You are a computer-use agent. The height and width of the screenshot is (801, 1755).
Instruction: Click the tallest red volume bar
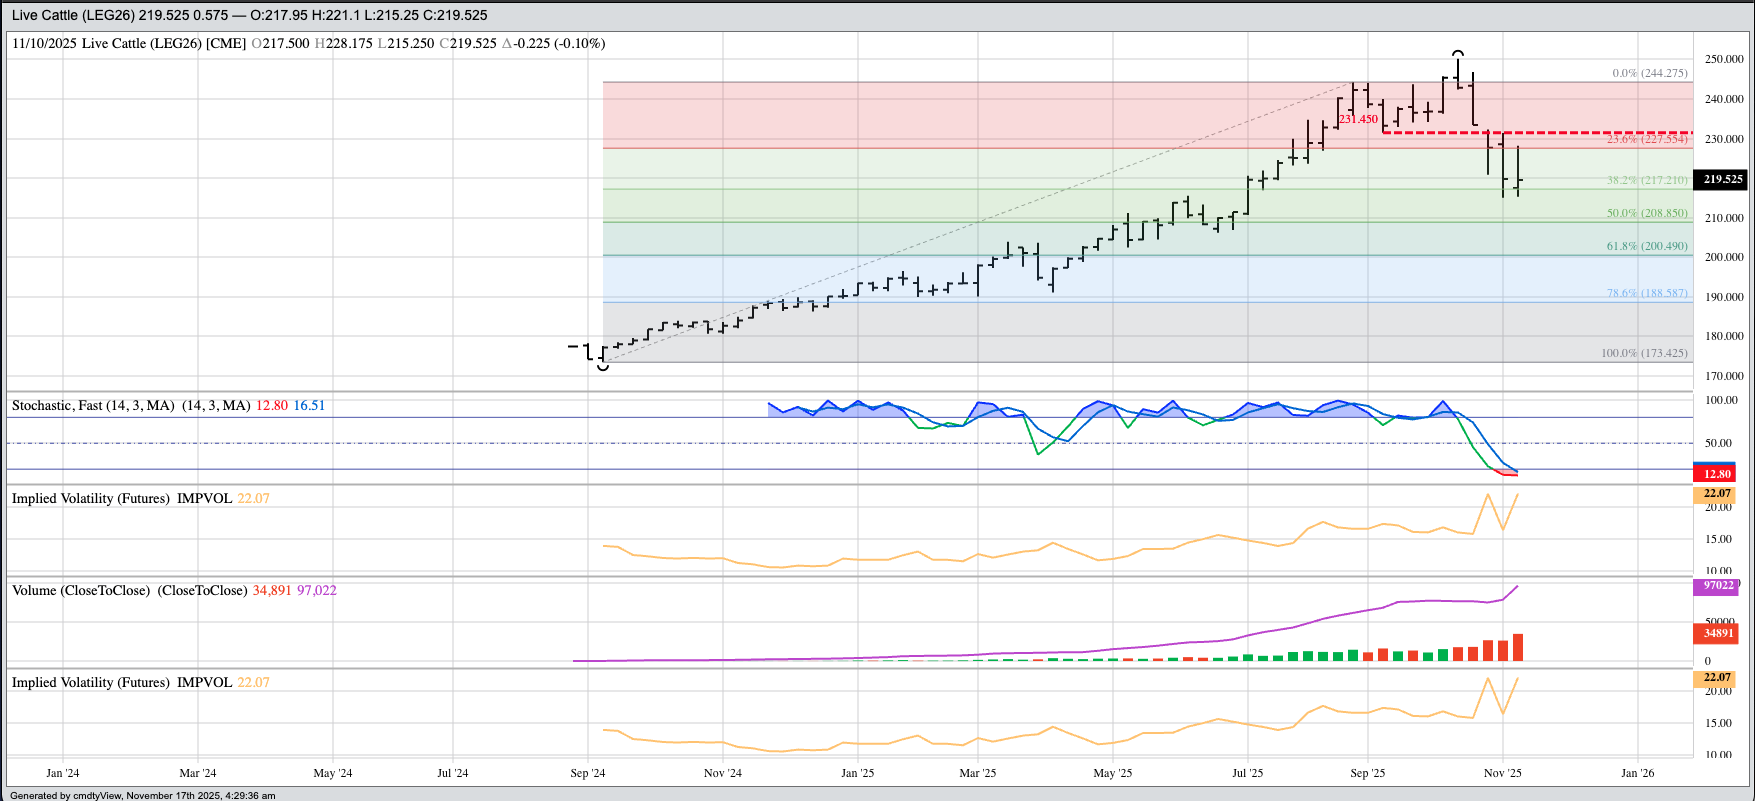click(1518, 647)
